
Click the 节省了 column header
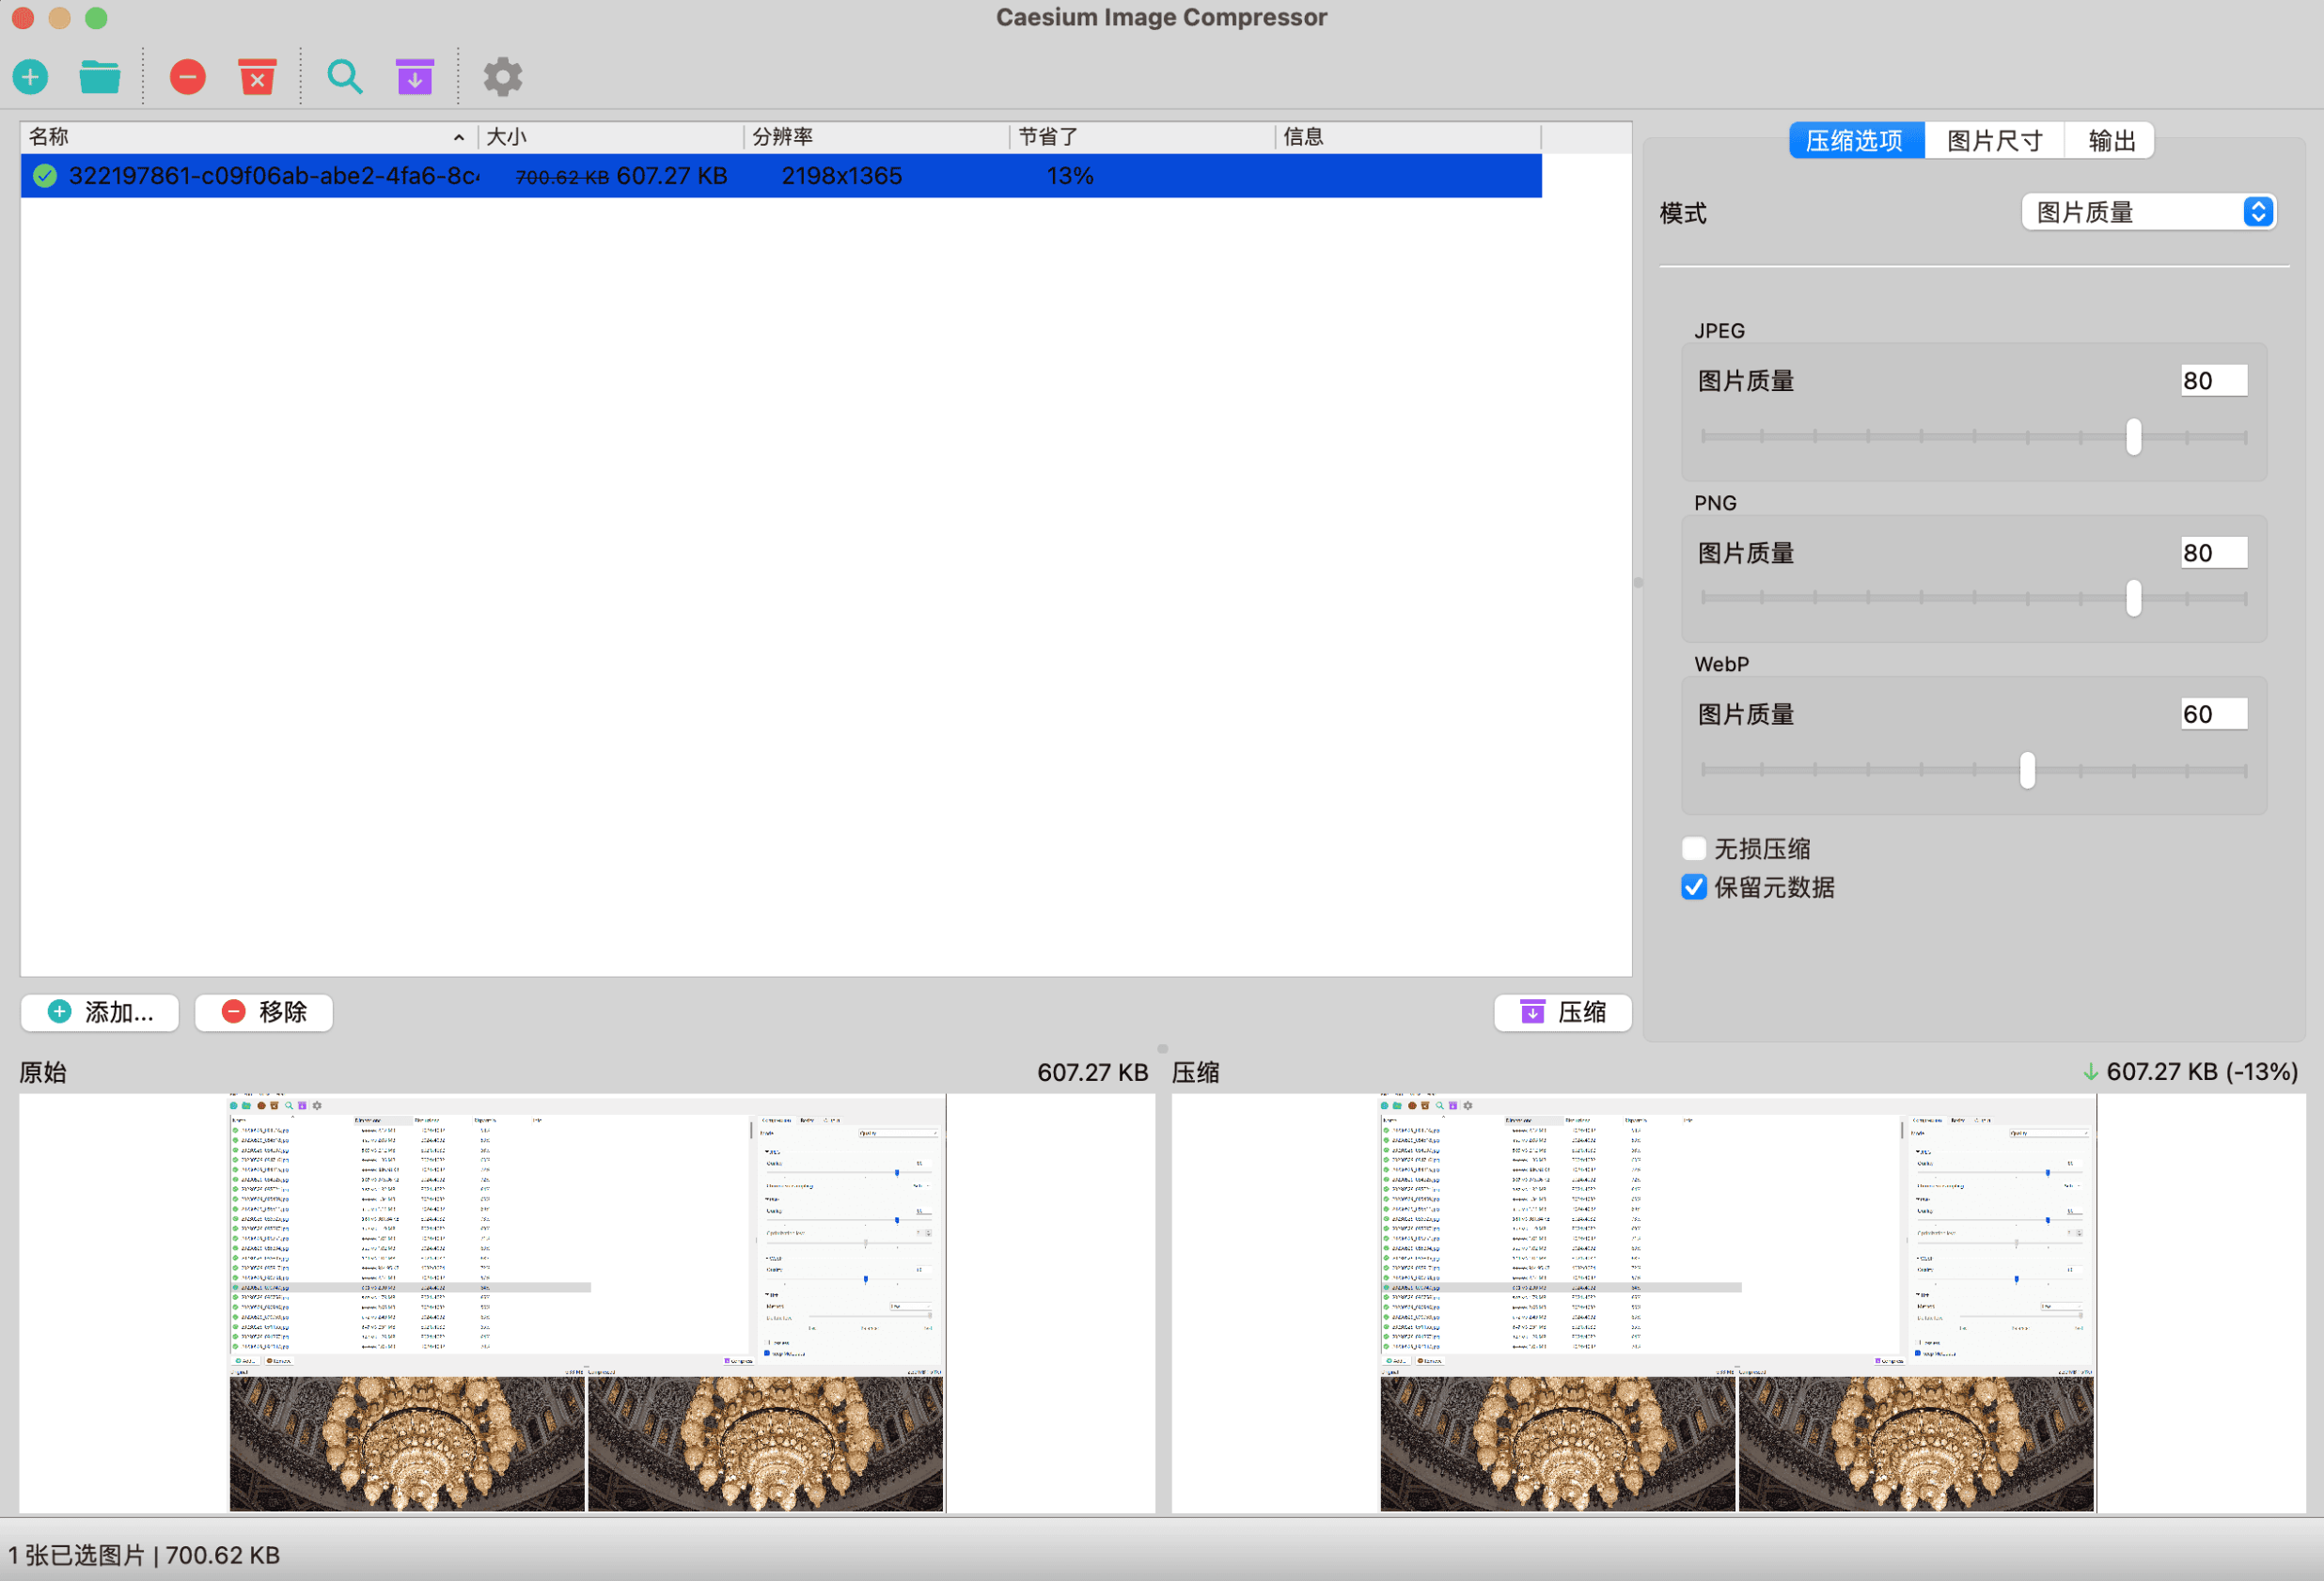pyautogui.click(x=1142, y=137)
